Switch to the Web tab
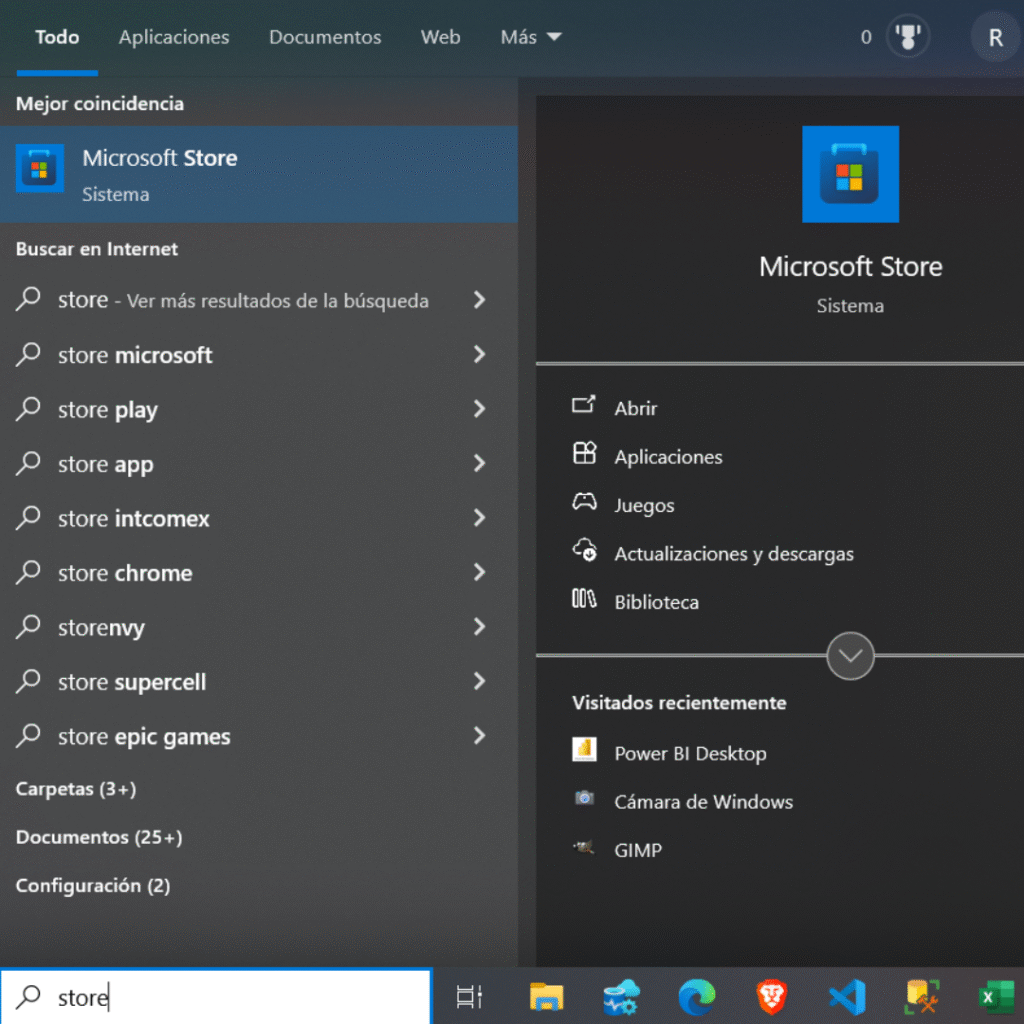The image size is (1024, 1024). (440, 37)
